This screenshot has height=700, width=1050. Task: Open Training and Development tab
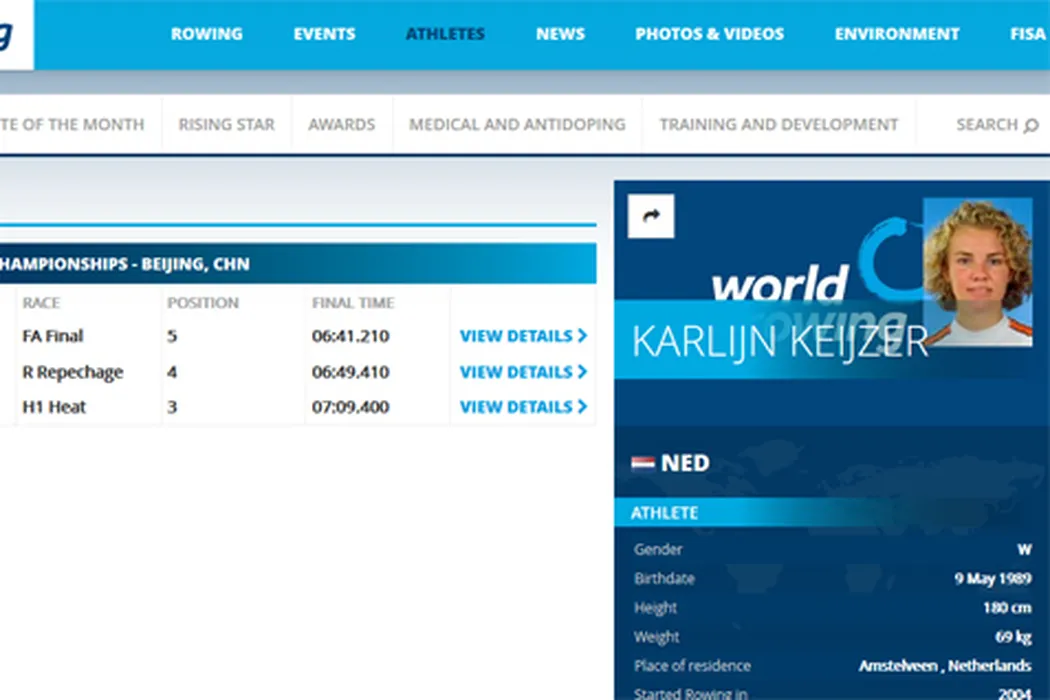(778, 125)
